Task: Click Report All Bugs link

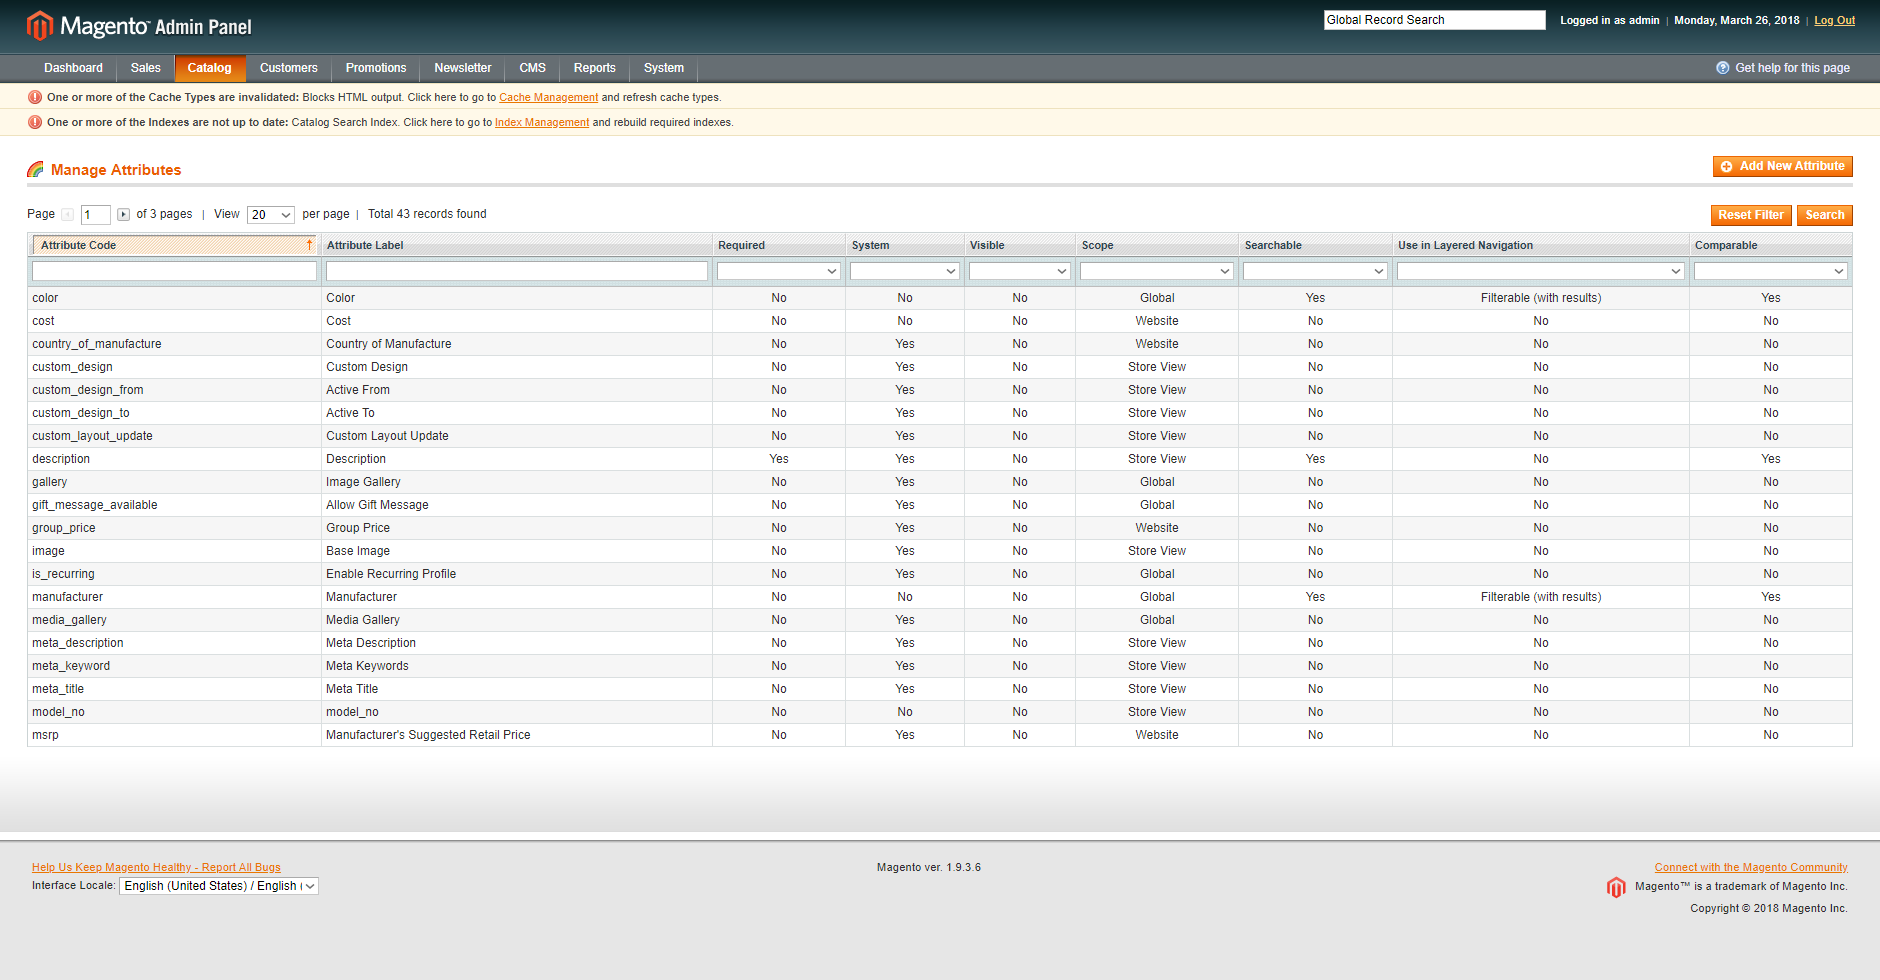Action: [156, 868]
